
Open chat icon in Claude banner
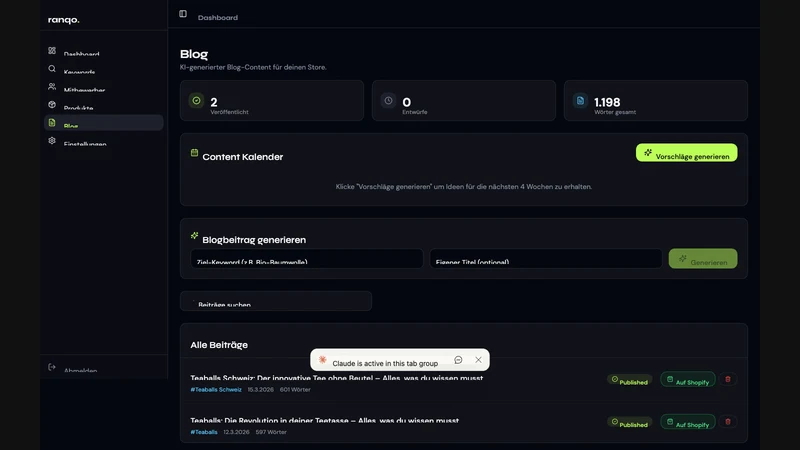pyautogui.click(x=458, y=360)
